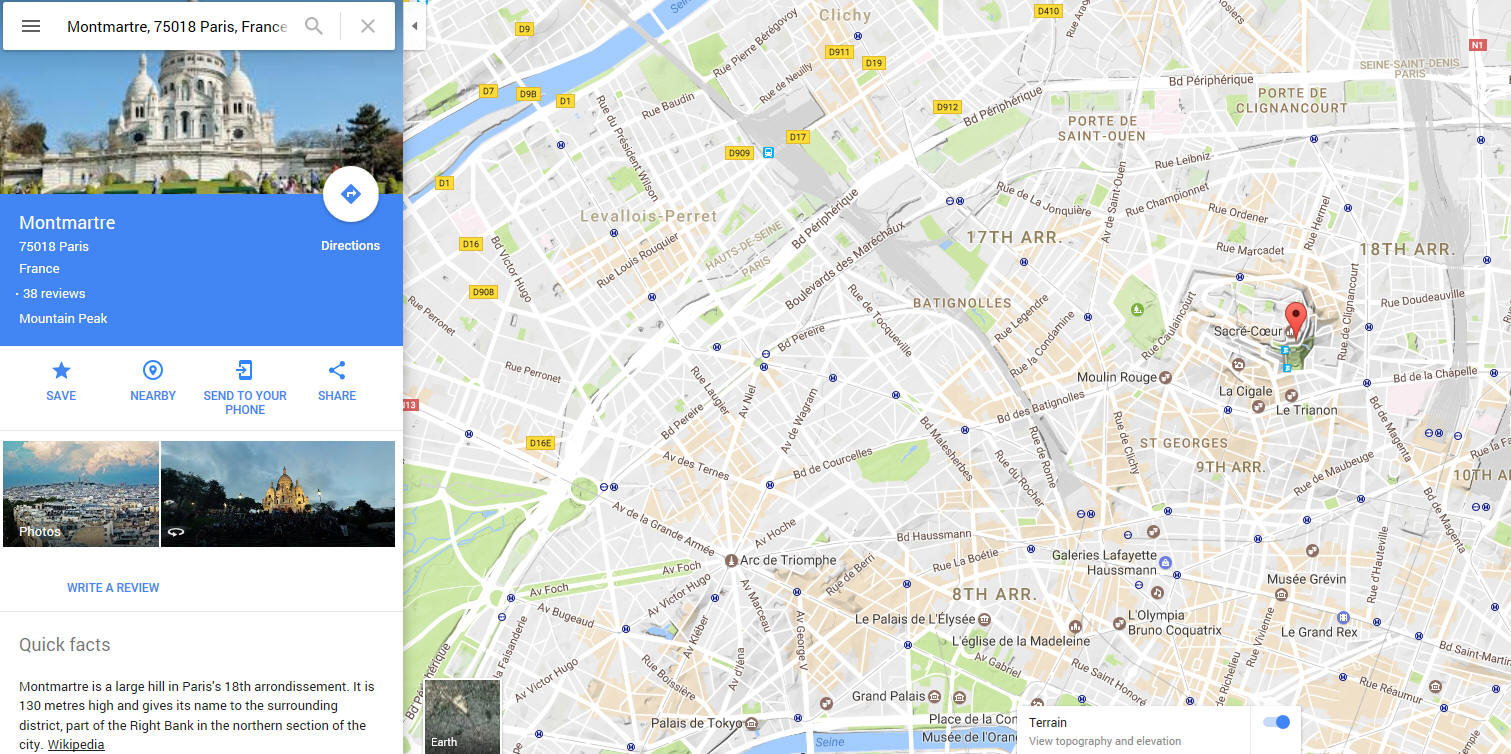
Task: Click the D16E road badge
Action: coord(540,443)
